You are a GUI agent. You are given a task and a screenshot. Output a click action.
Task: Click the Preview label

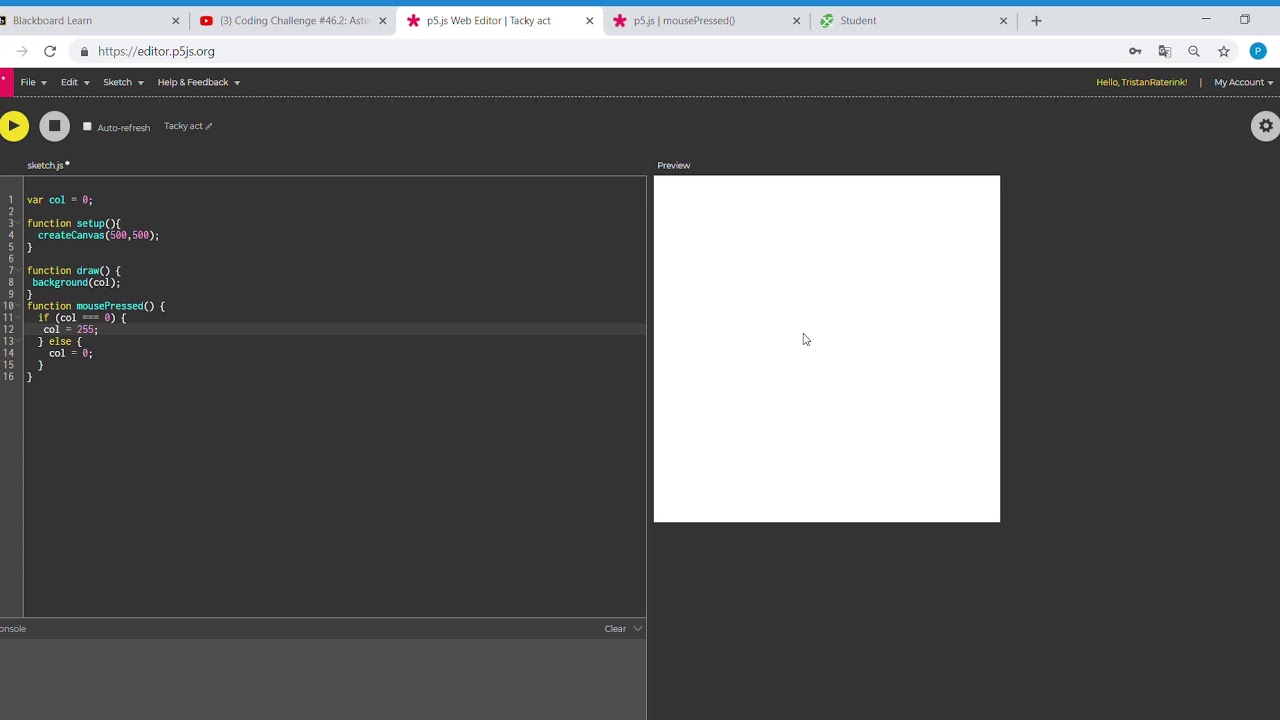click(x=674, y=165)
